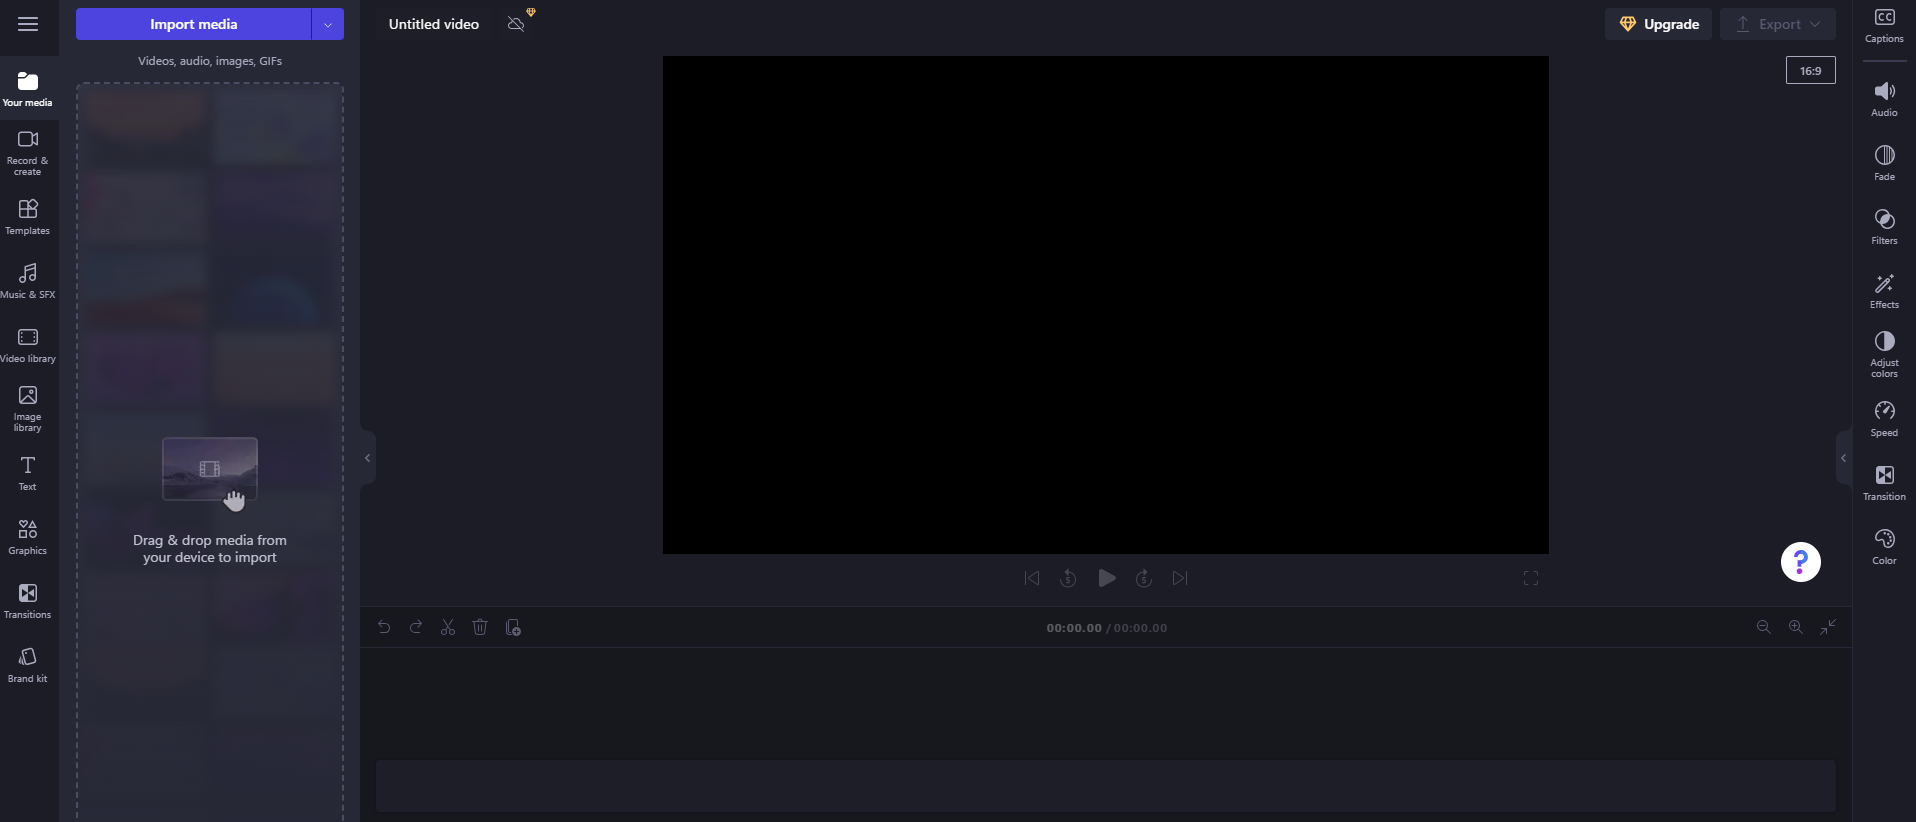Zoom out the timeline
This screenshot has height=822, width=1916.
point(1764,627)
